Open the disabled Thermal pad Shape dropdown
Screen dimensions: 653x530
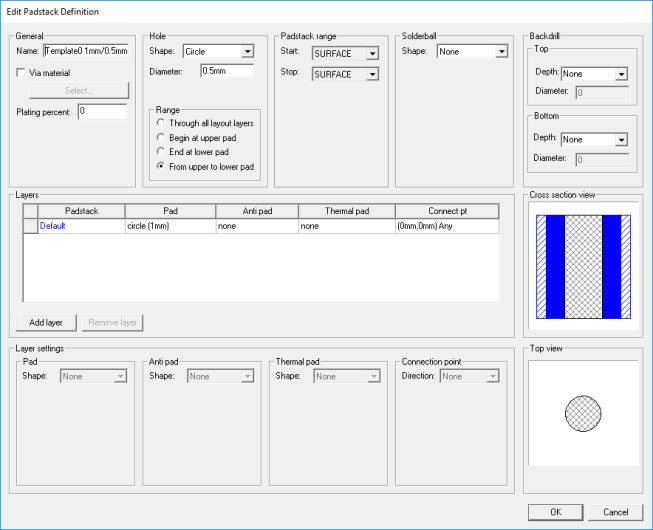(x=374, y=376)
